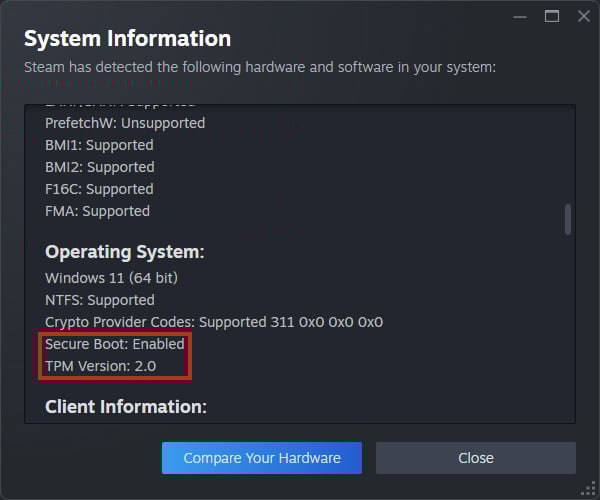Image resolution: width=600 pixels, height=500 pixels.
Task: Click the Operating System heading
Action: pos(124,251)
